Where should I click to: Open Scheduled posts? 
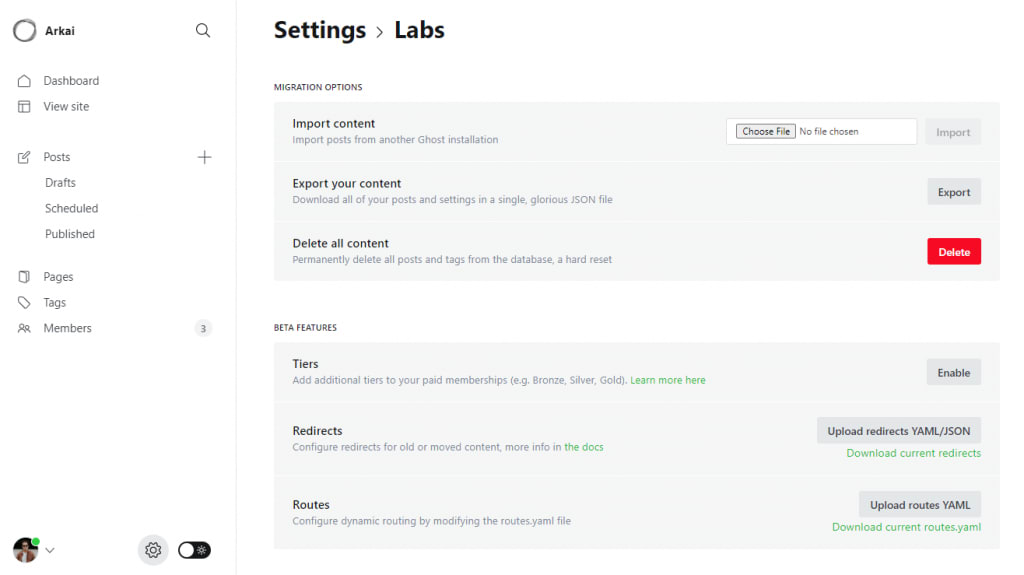pos(71,208)
